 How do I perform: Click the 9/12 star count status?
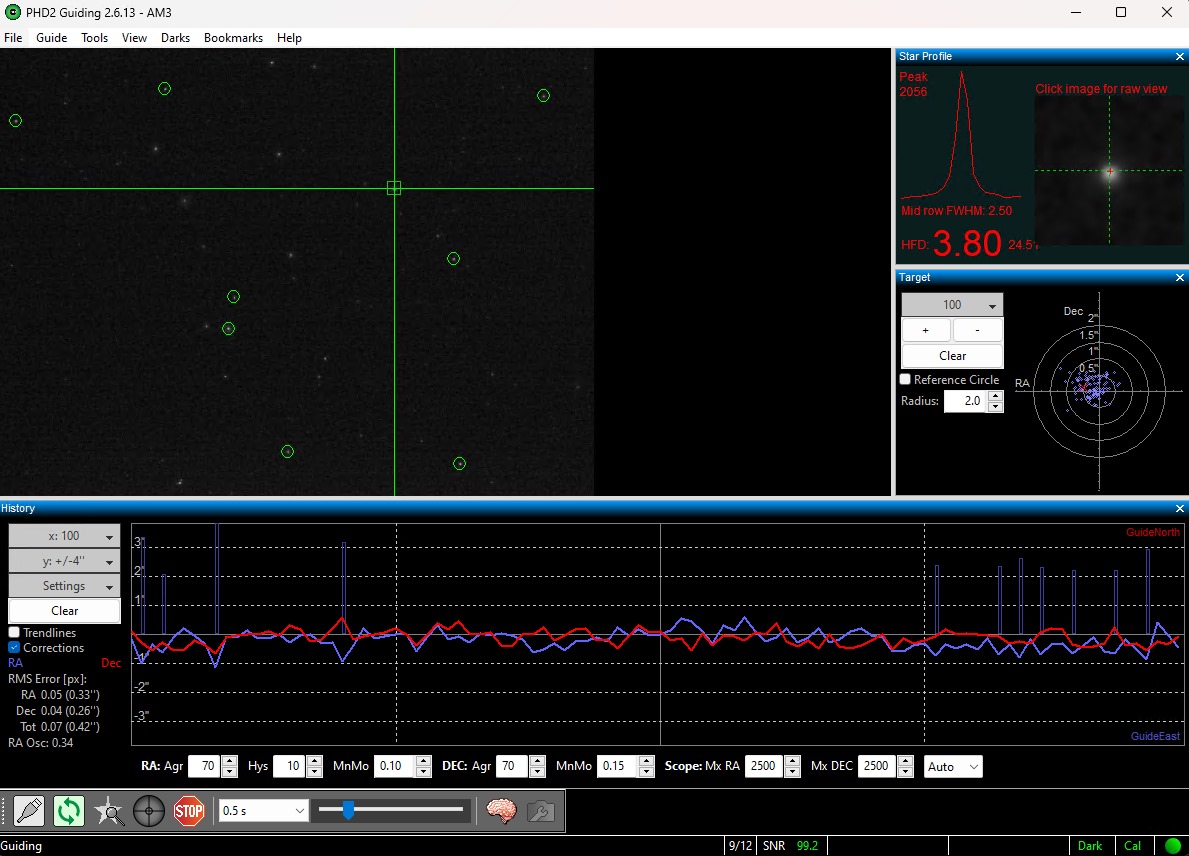pos(740,846)
